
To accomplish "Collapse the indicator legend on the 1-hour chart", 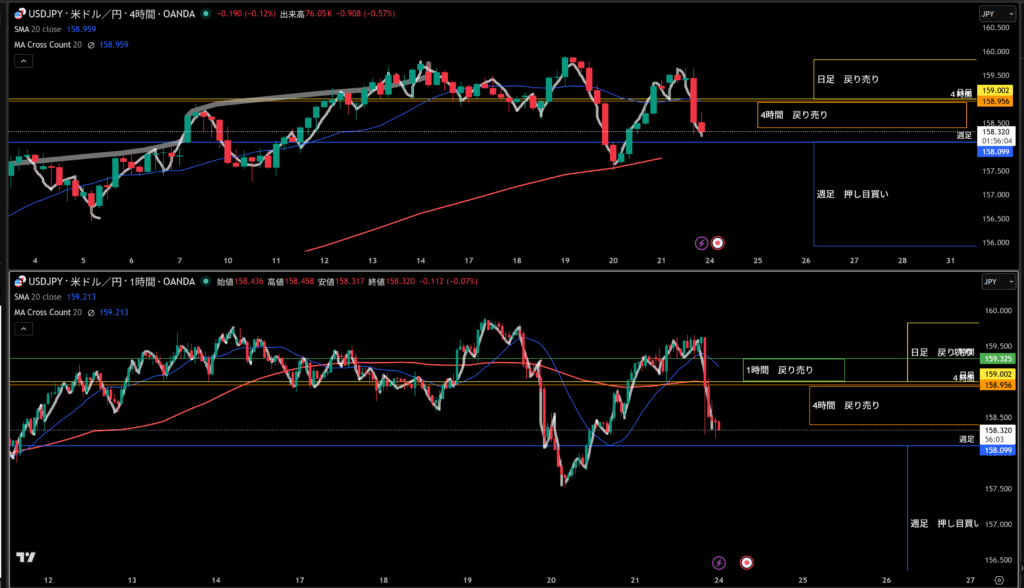I will 24,329.
